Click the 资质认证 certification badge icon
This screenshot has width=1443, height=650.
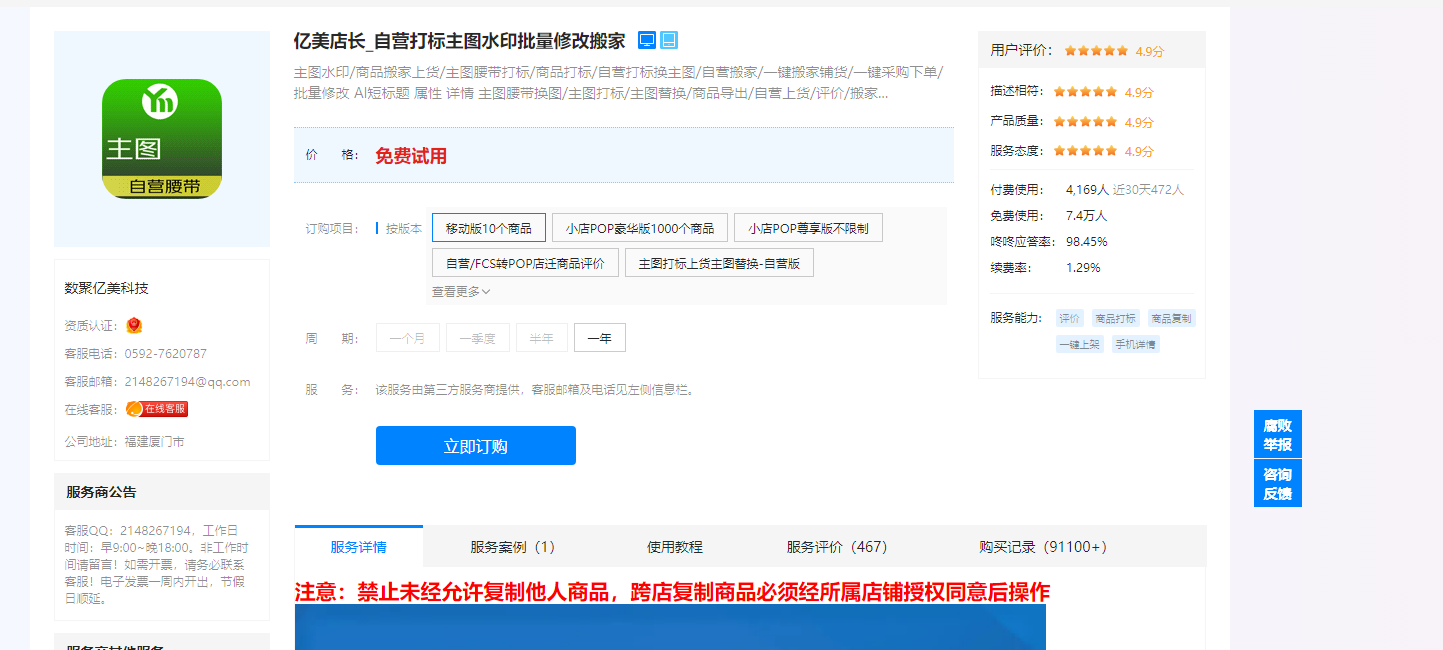tap(135, 325)
